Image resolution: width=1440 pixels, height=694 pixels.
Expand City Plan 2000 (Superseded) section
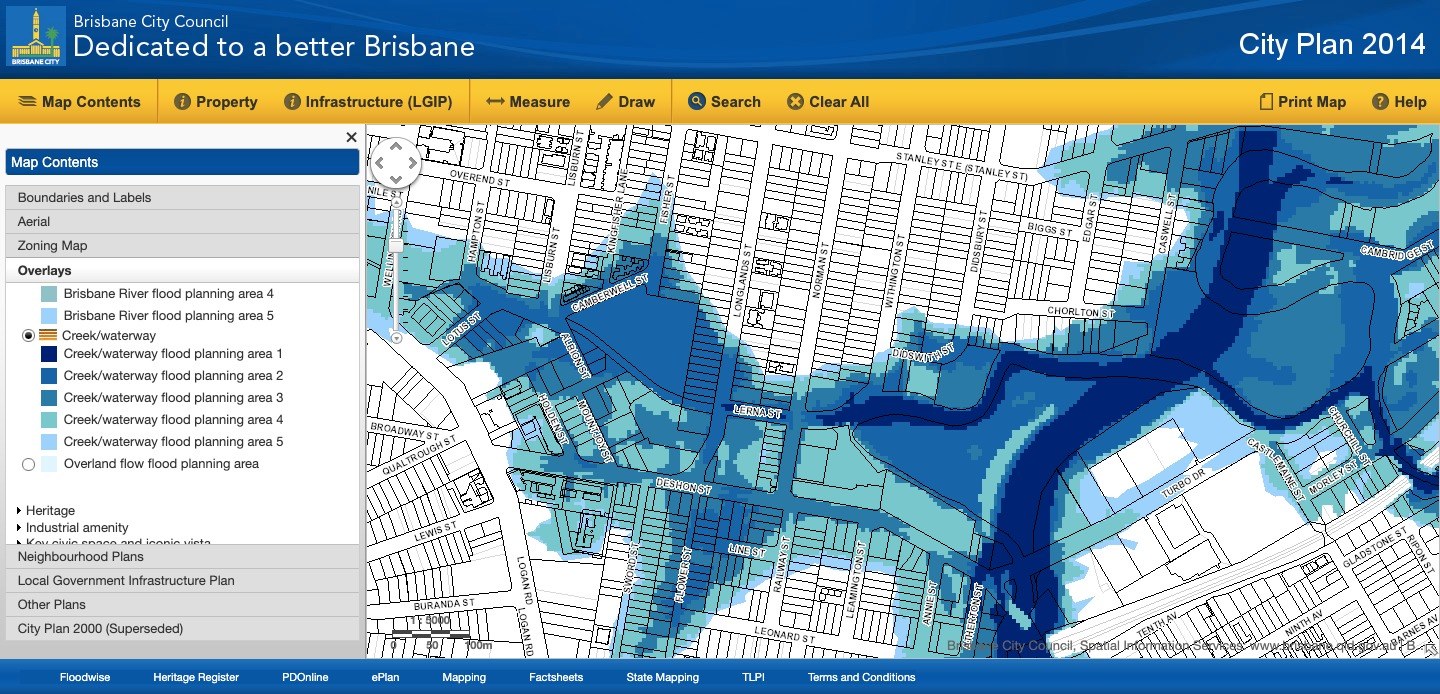[182, 629]
